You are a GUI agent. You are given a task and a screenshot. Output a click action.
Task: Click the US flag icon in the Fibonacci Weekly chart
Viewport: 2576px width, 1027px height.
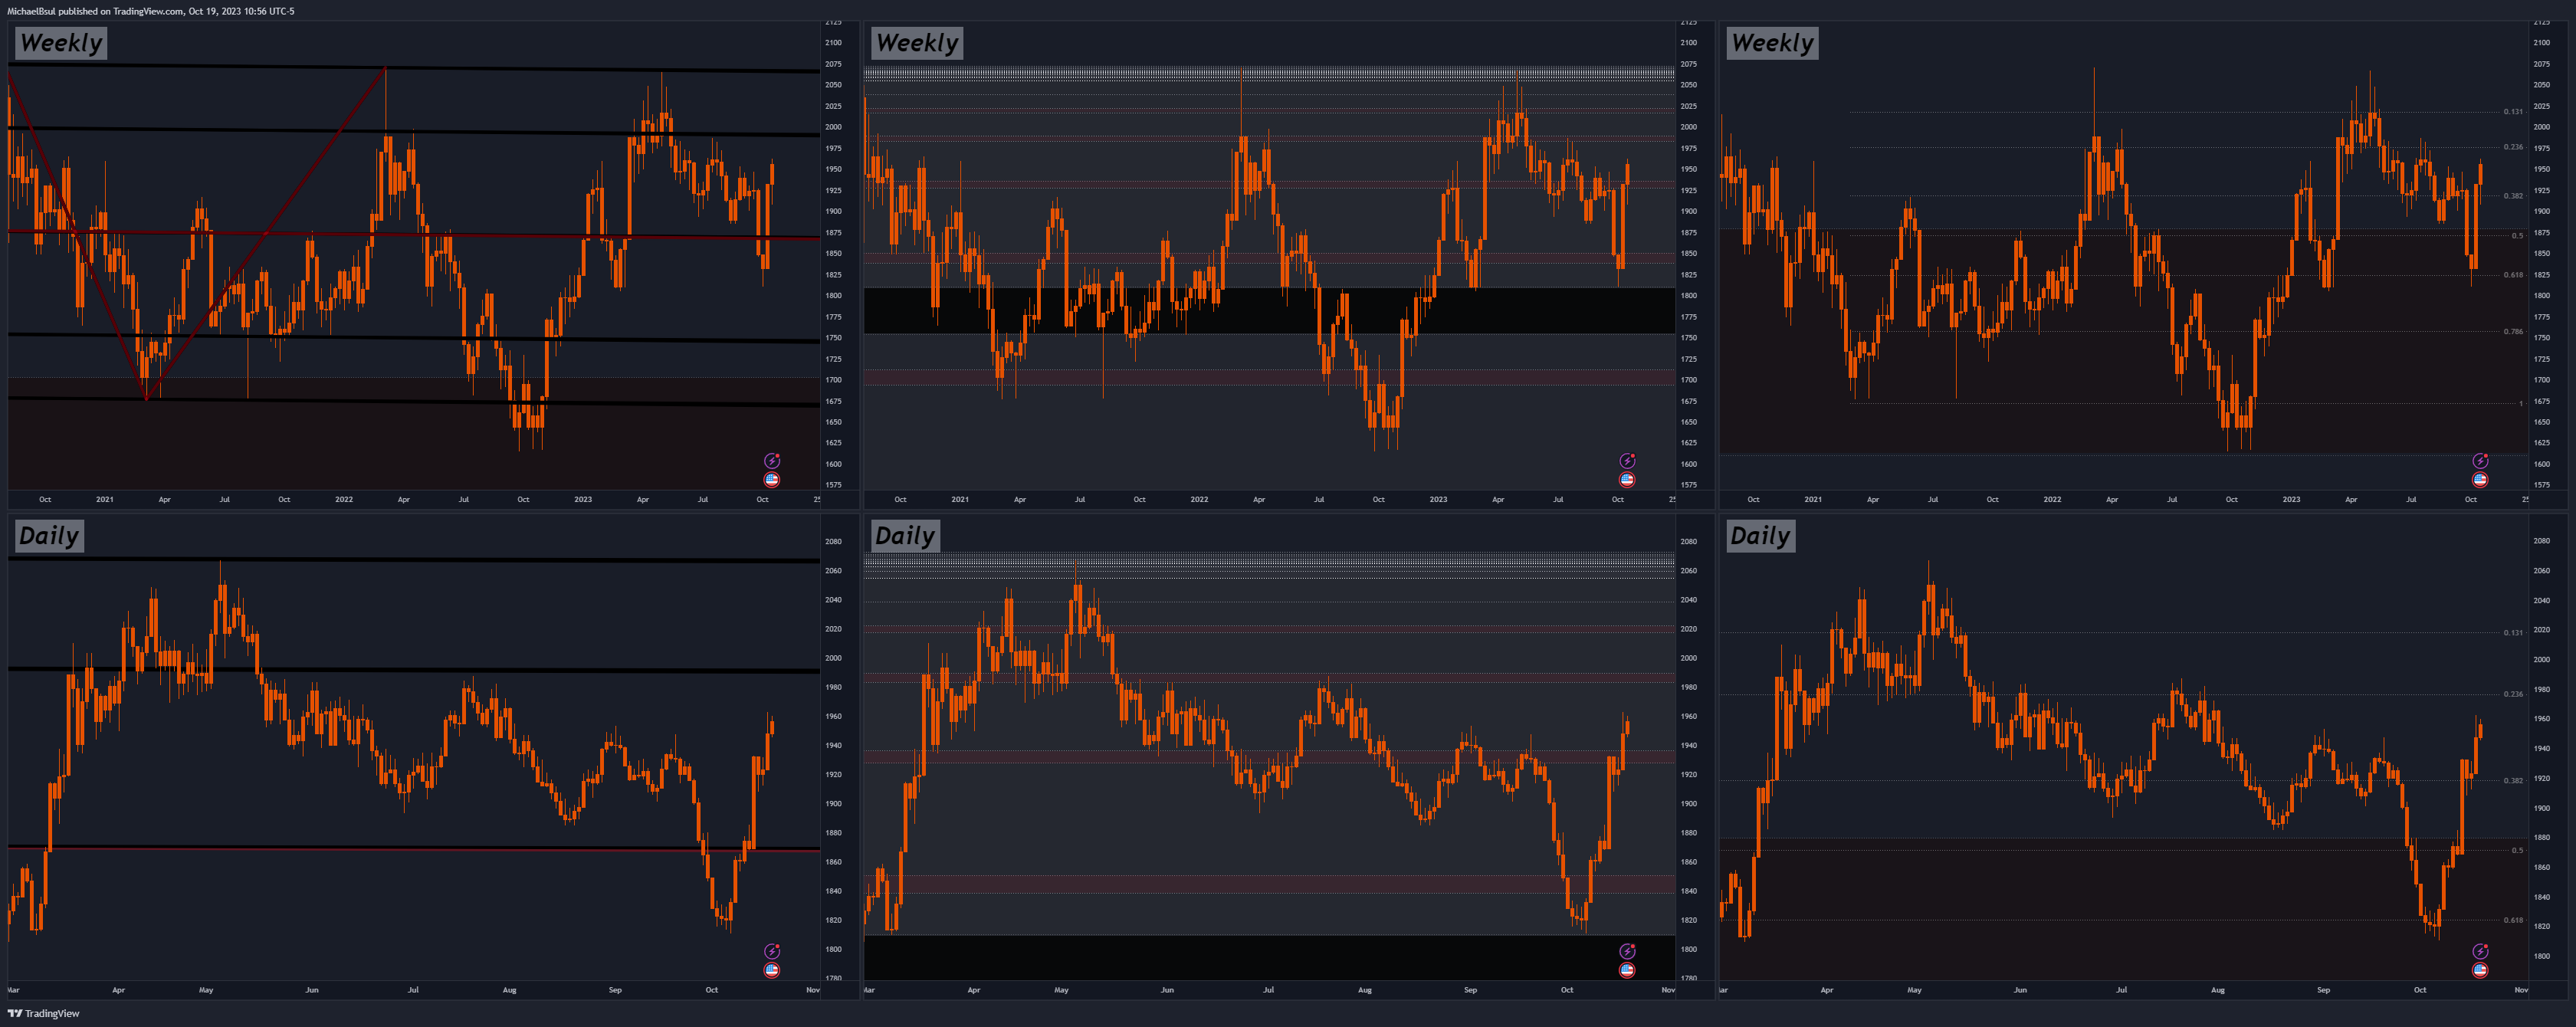coord(2480,480)
